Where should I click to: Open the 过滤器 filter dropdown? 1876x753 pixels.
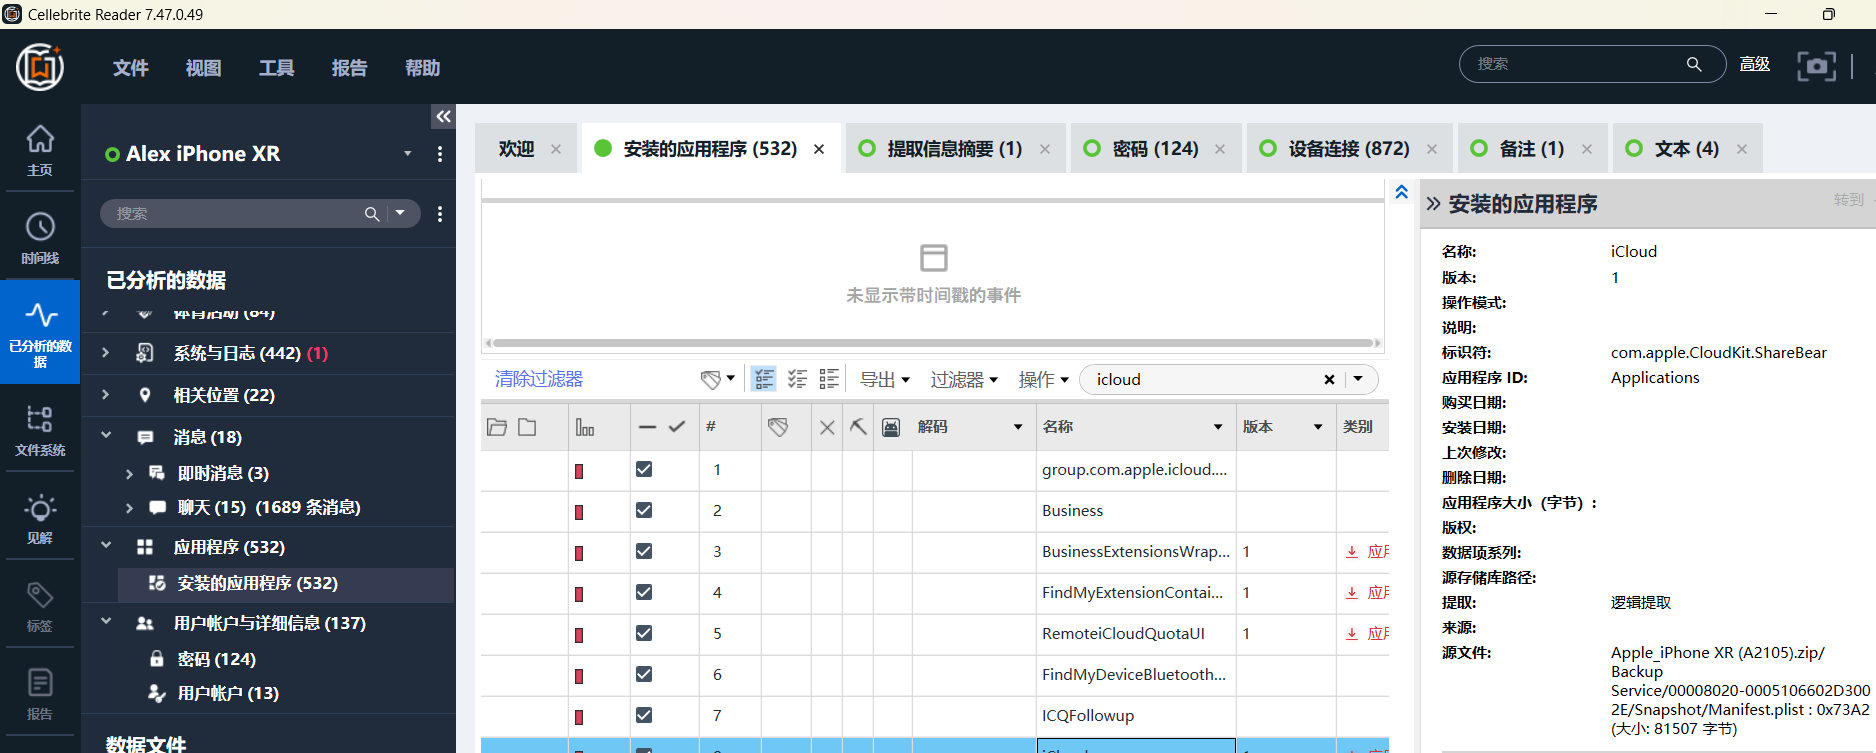click(964, 379)
